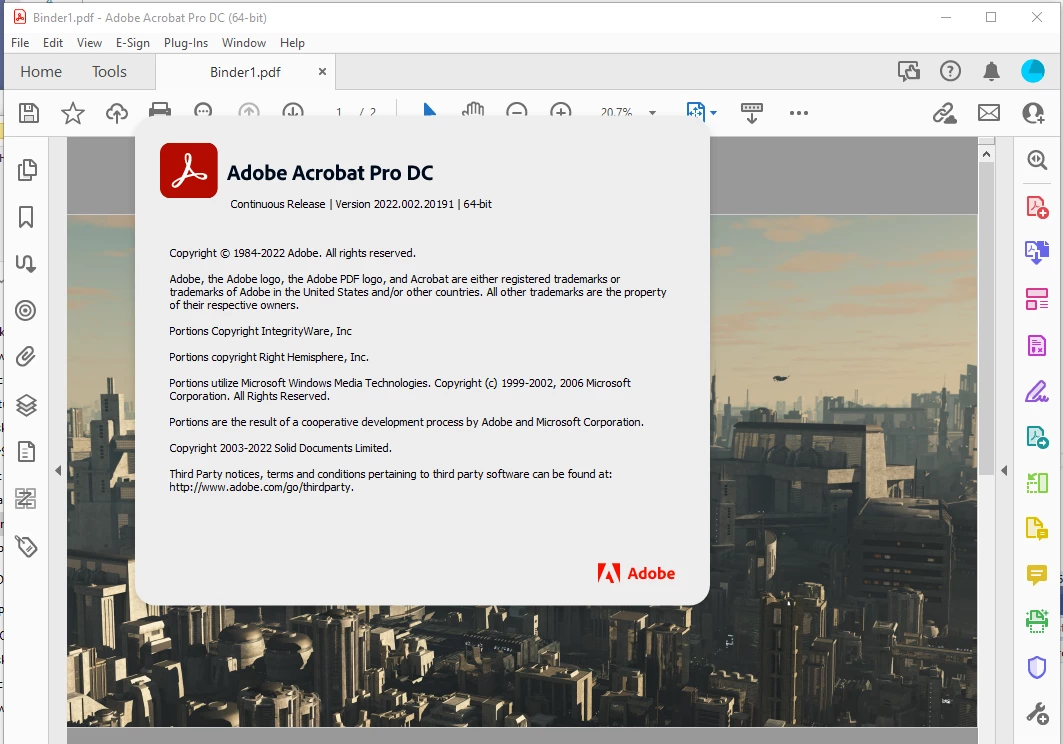
Task: Send file by email envelope icon
Action: 988,113
